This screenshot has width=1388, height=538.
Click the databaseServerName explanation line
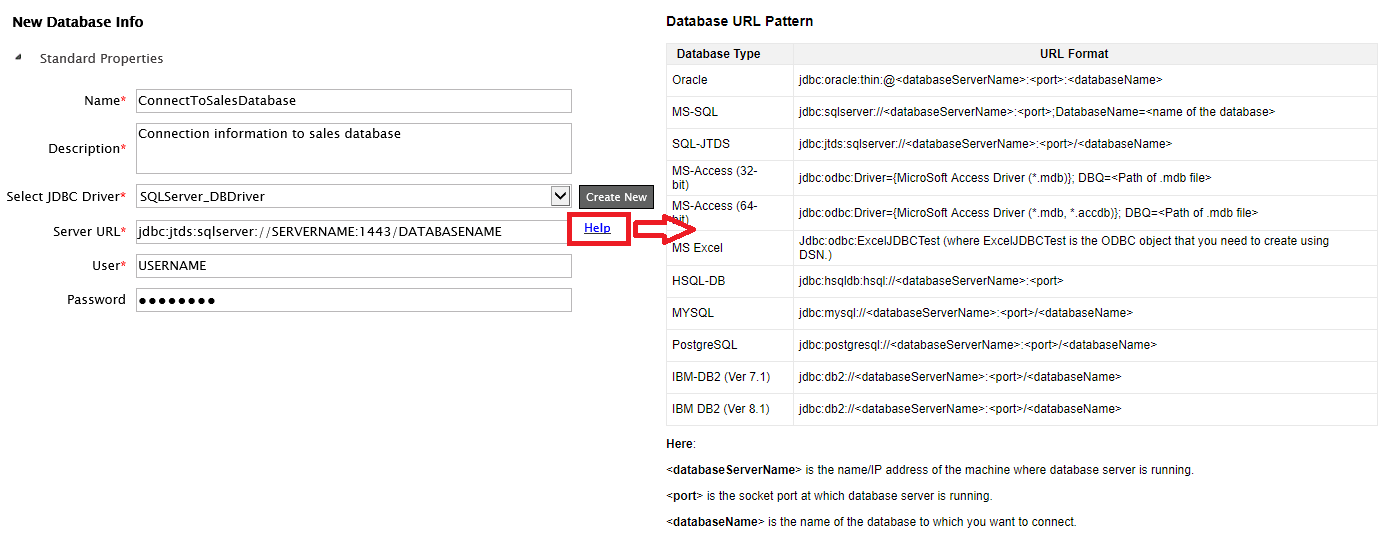[x=929, y=470]
